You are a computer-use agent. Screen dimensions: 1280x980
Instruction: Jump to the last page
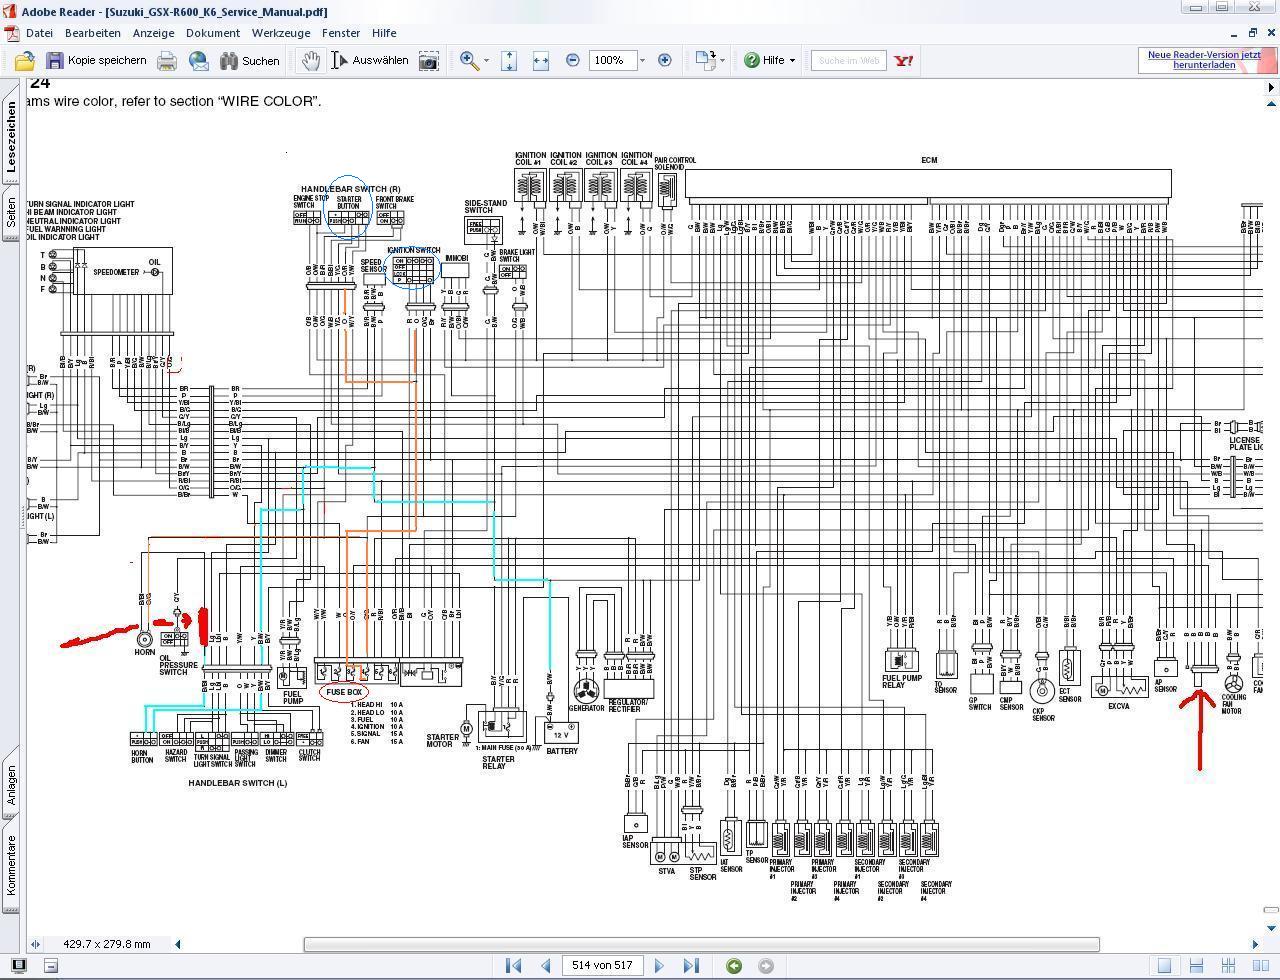691,966
